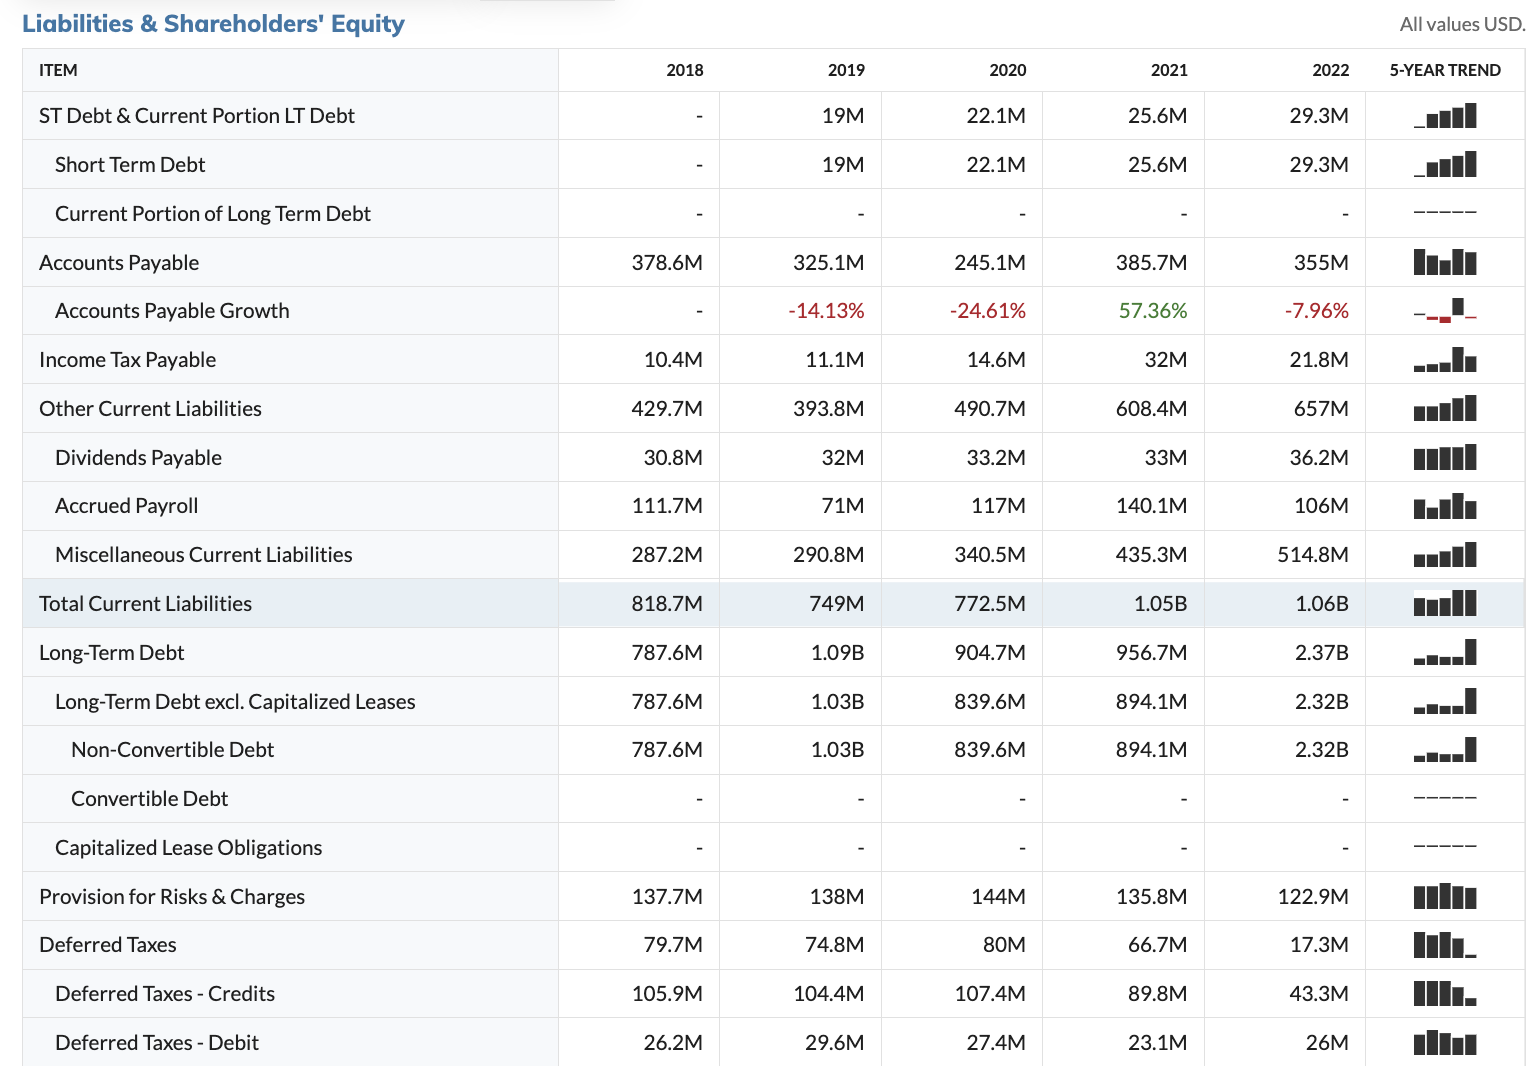Click the 1.05B Total Current Liabilities cell
Image resolution: width=1530 pixels, height=1066 pixels.
[1161, 604]
